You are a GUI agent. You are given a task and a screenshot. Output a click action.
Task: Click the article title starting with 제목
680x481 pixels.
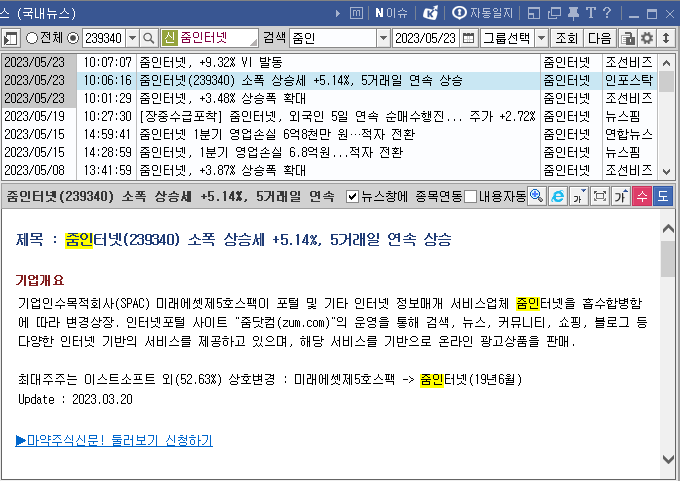click(x=234, y=239)
